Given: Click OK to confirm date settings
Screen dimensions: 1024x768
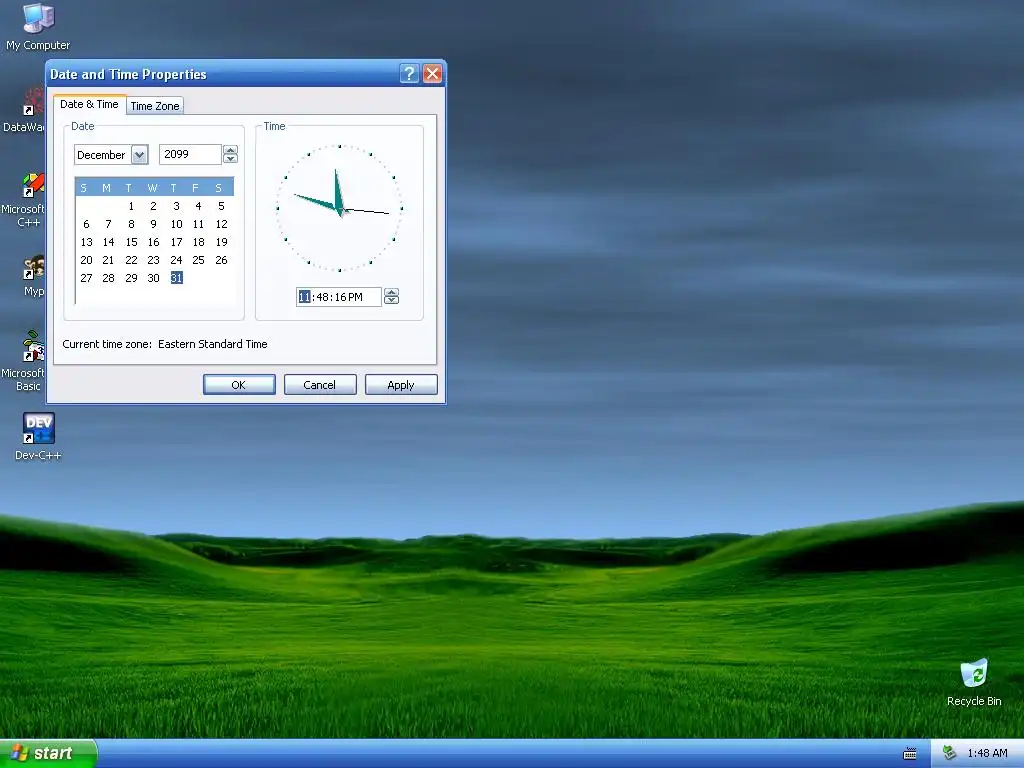Looking at the screenshot, I should click(239, 385).
